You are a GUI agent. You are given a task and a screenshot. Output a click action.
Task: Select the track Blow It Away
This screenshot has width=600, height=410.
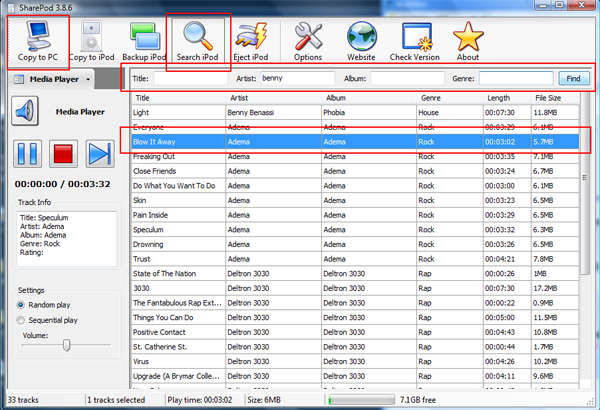click(355, 142)
